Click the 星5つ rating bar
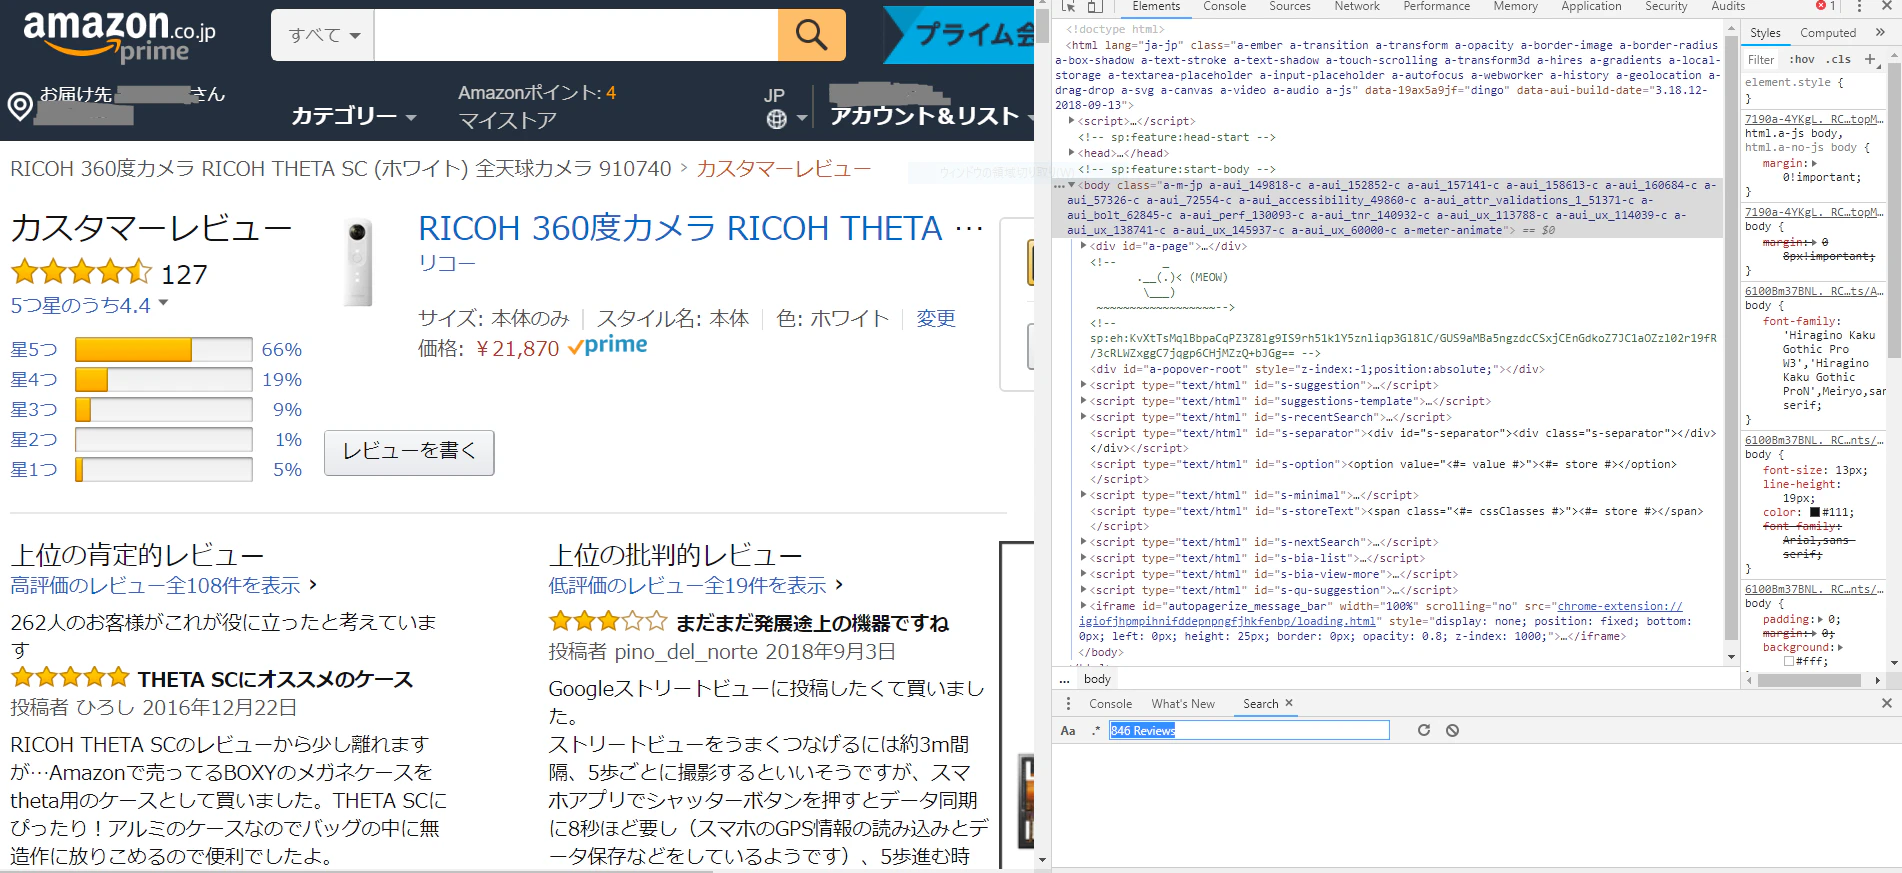This screenshot has height=873, width=1902. click(163, 350)
